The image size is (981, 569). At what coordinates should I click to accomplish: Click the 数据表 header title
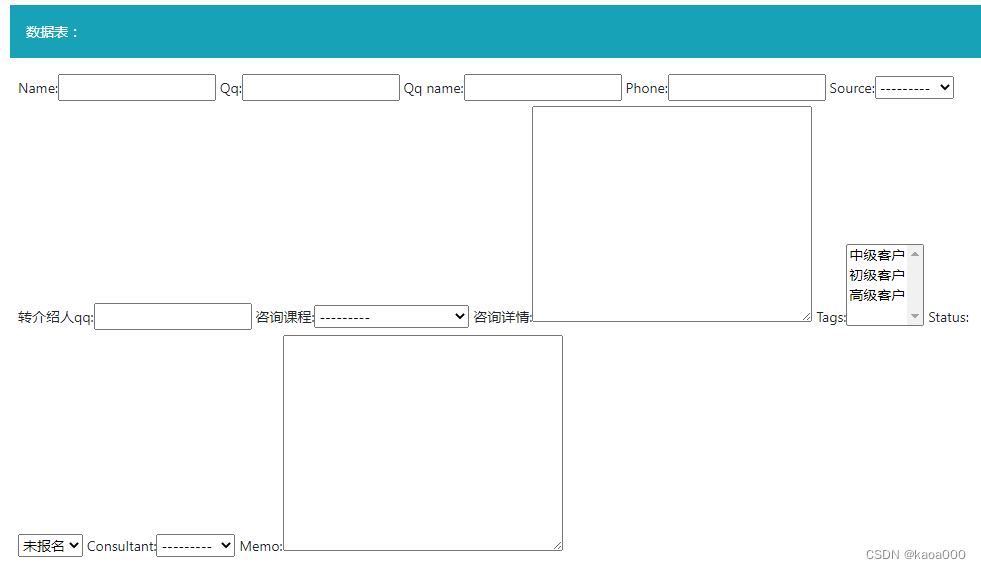(52, 32)
